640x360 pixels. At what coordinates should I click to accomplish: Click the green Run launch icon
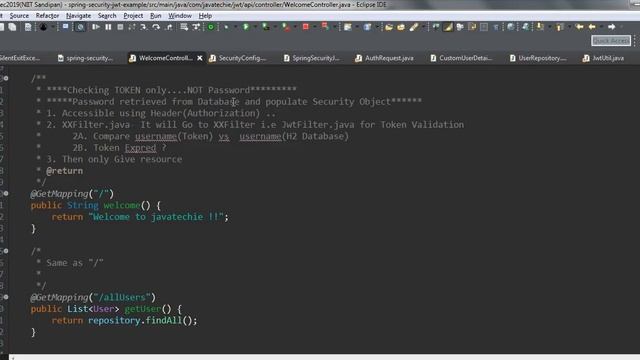click(246, 27)
